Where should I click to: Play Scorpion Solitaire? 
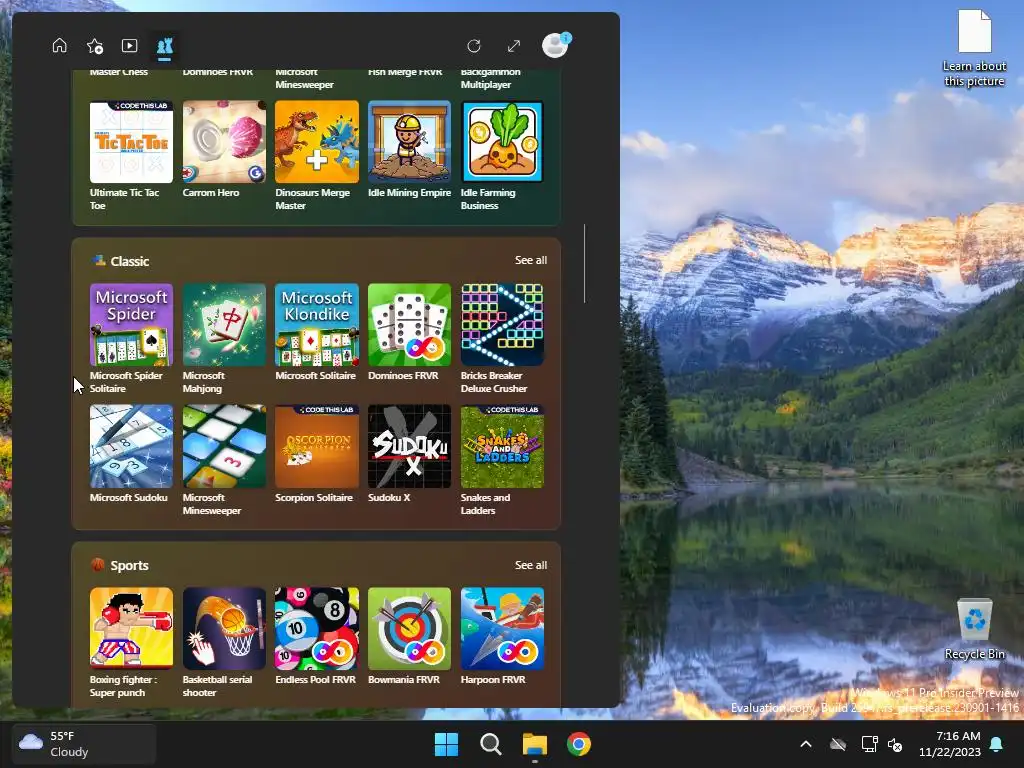click(317, 454)
